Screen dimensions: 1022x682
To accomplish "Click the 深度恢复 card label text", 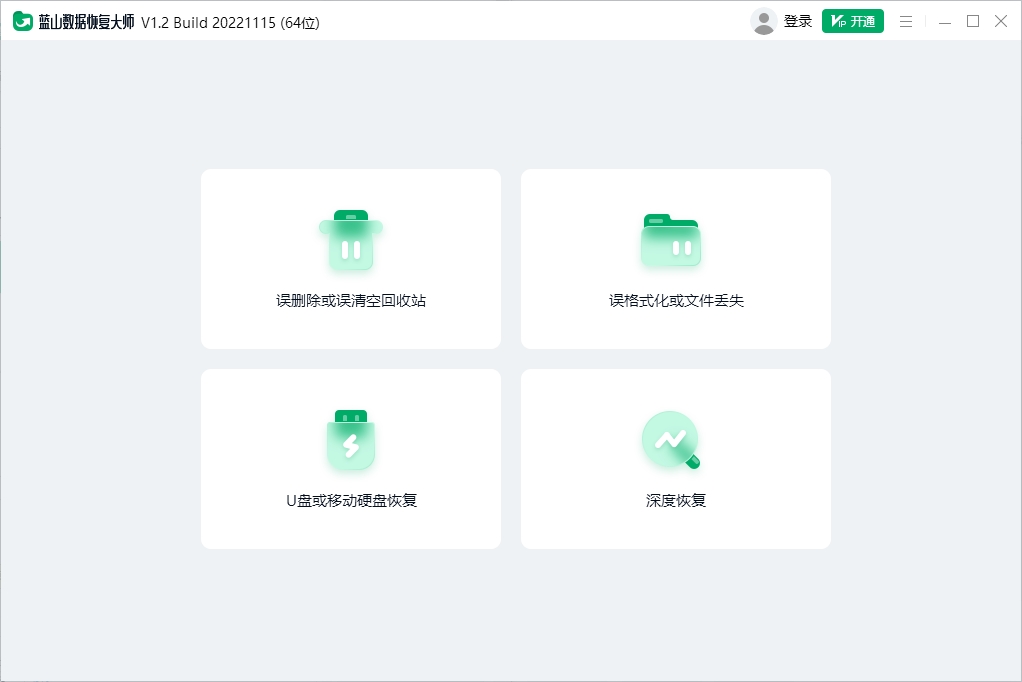I will pos(675,500).
